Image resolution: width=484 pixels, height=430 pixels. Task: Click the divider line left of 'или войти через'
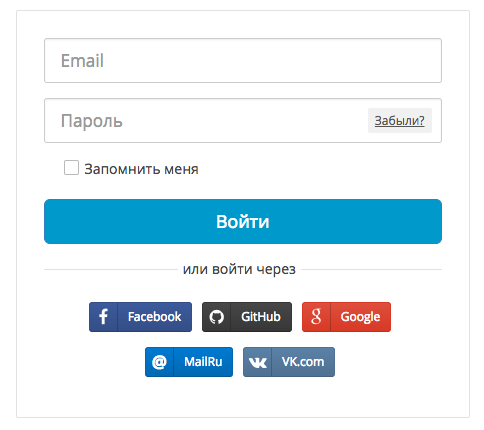click(111, 269)
